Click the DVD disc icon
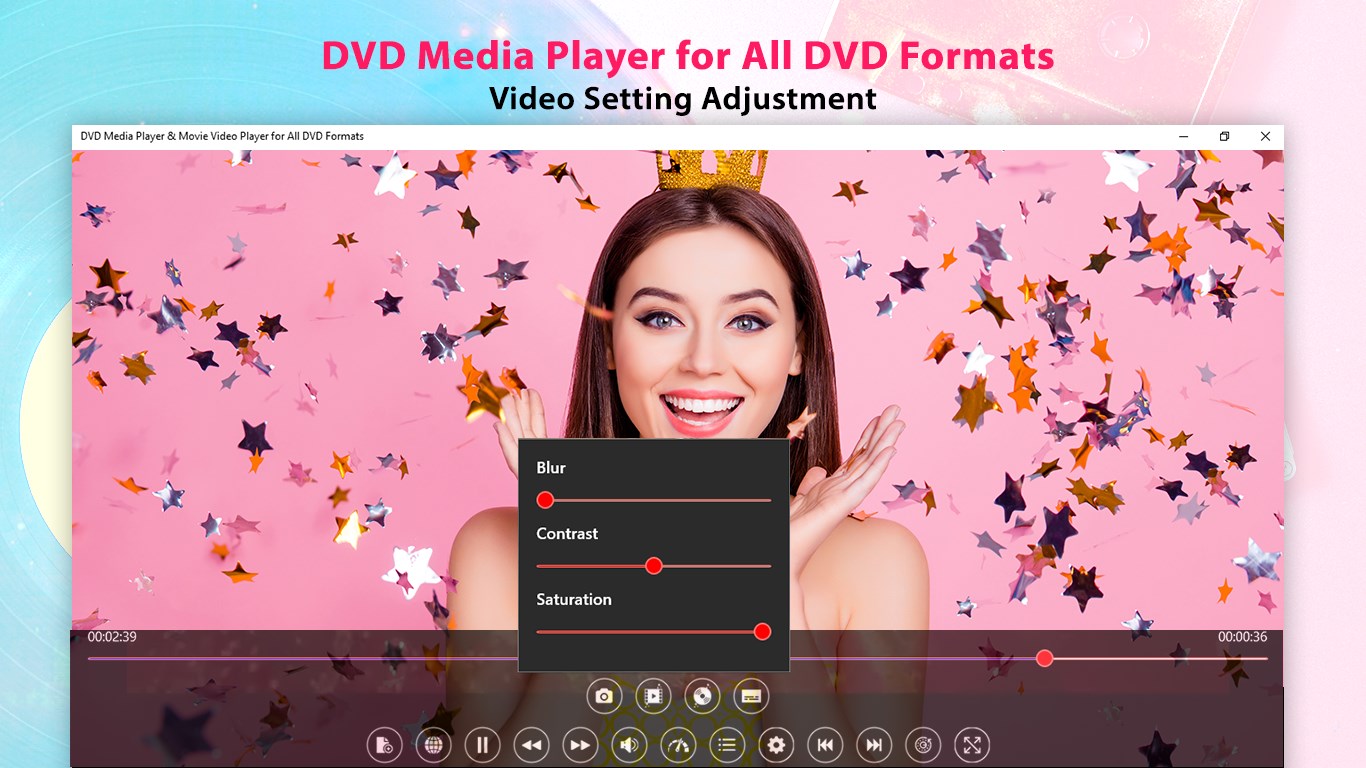The width and height of the screenshot is (1366, 768). (x=702, y=696)
